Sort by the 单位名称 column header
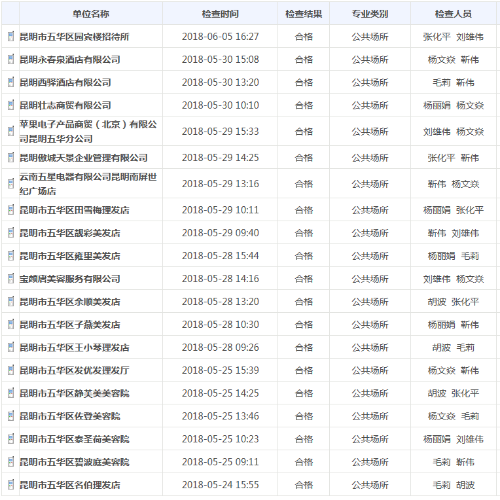Screen dimensions: 500x500 (x=91, y=14)
